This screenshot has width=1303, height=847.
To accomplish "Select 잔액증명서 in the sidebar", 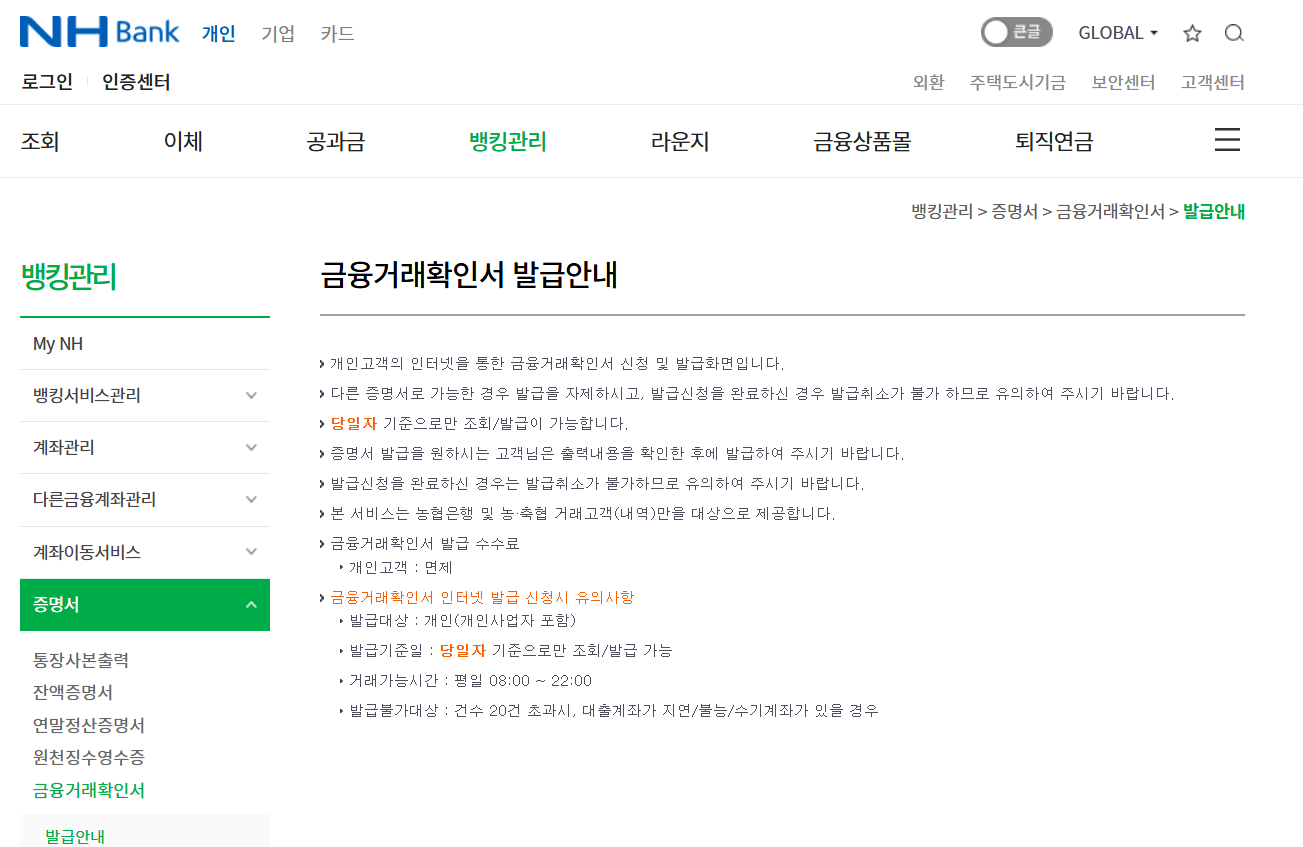I will (73, 692).
